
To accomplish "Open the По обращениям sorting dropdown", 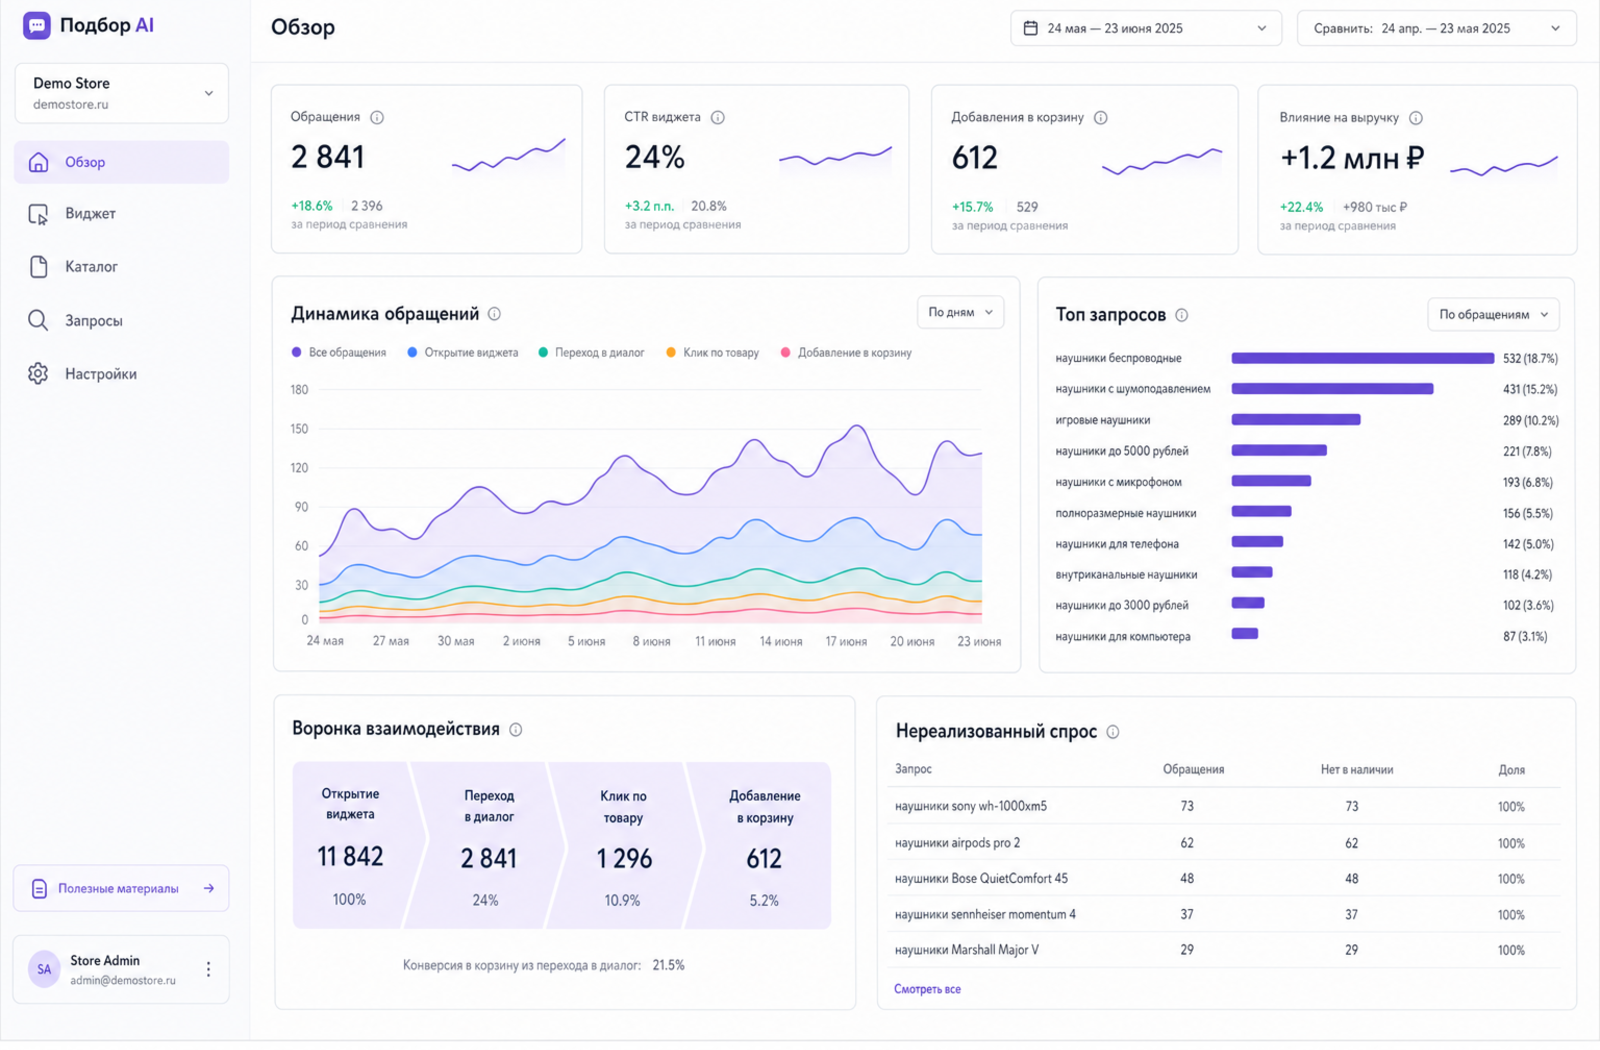I will [x=1493, y=314].
